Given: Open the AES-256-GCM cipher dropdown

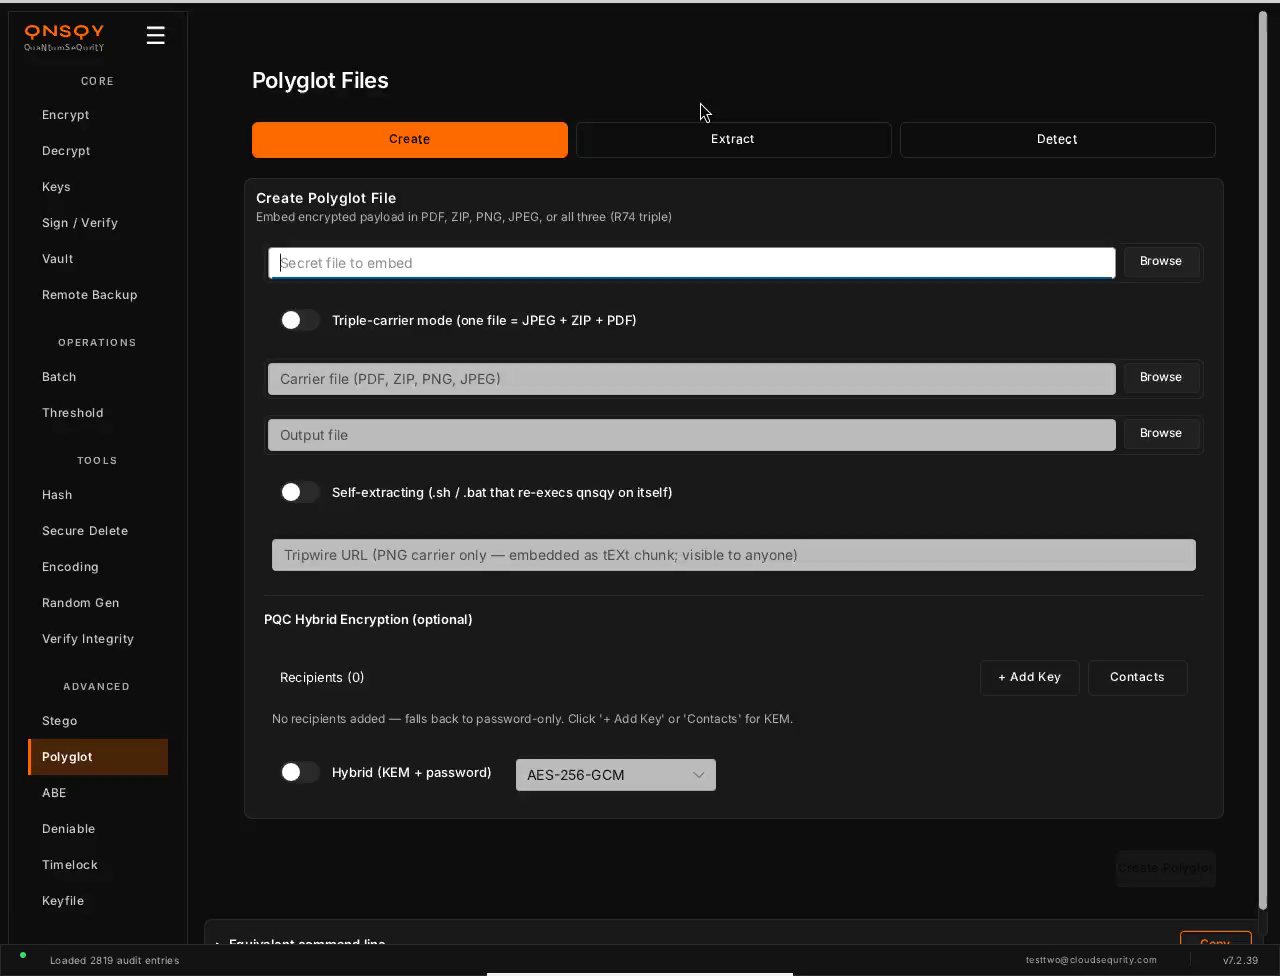Looking at the screenshot, I should (616, 775).
